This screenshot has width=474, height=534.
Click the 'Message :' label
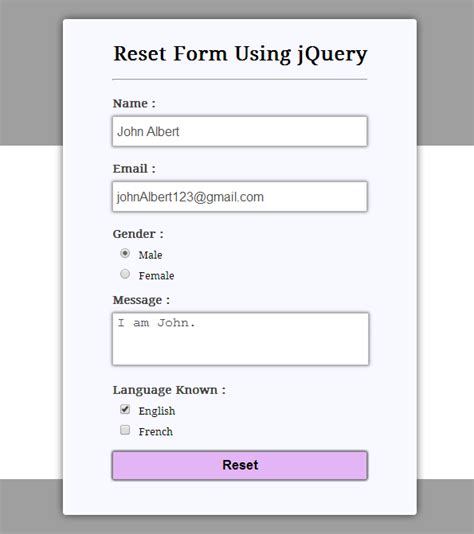coord(141,300)
